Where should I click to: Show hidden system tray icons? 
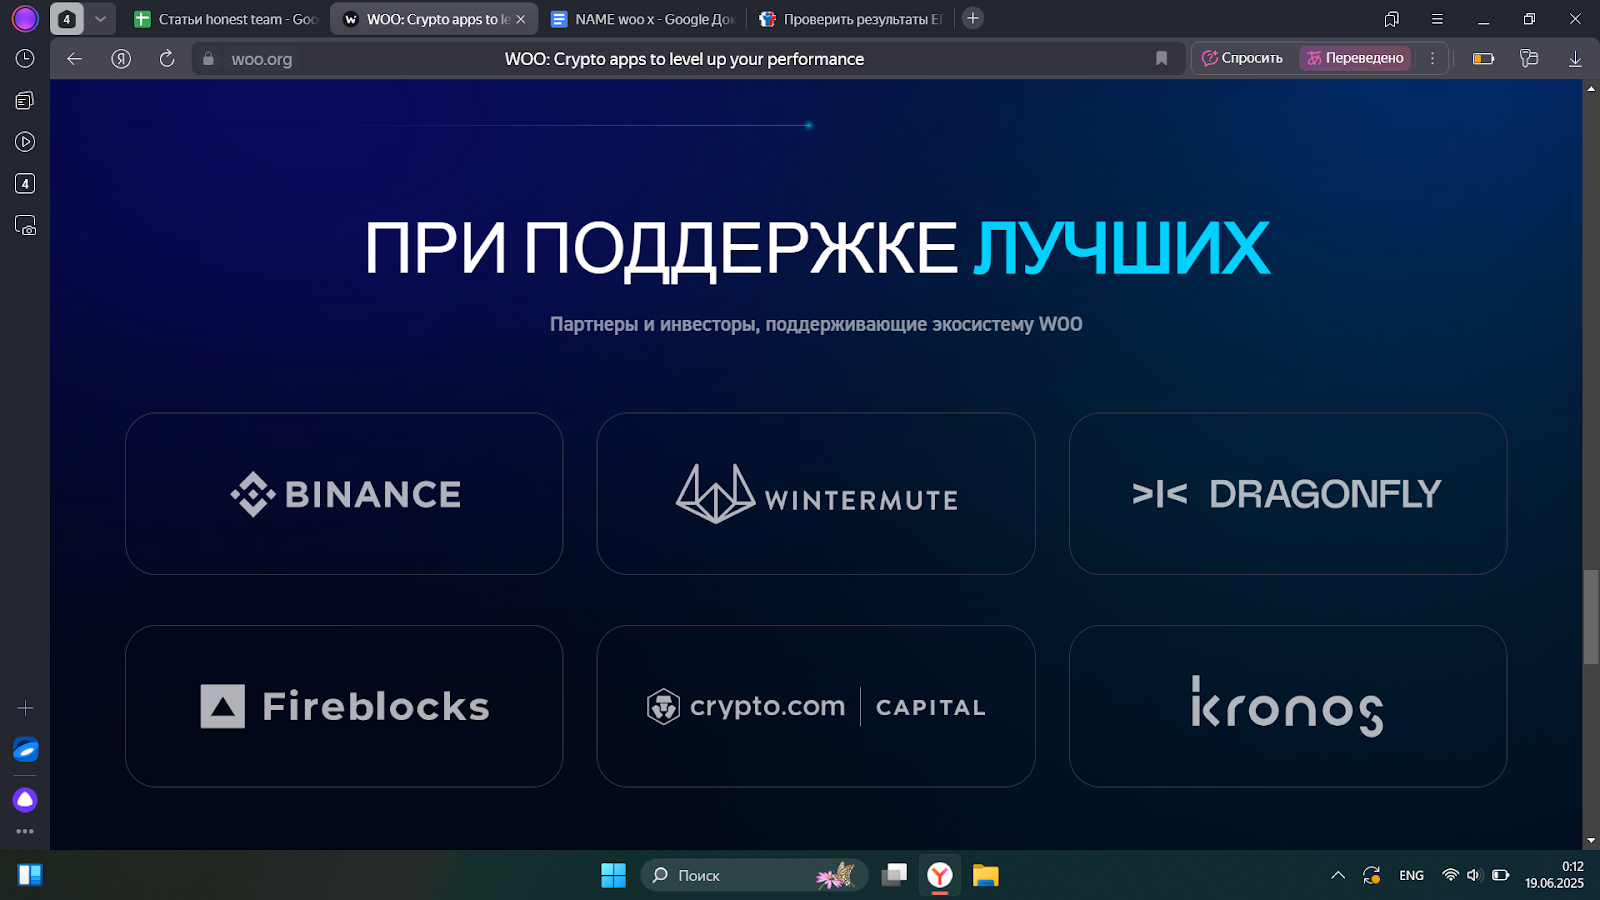1338,875
